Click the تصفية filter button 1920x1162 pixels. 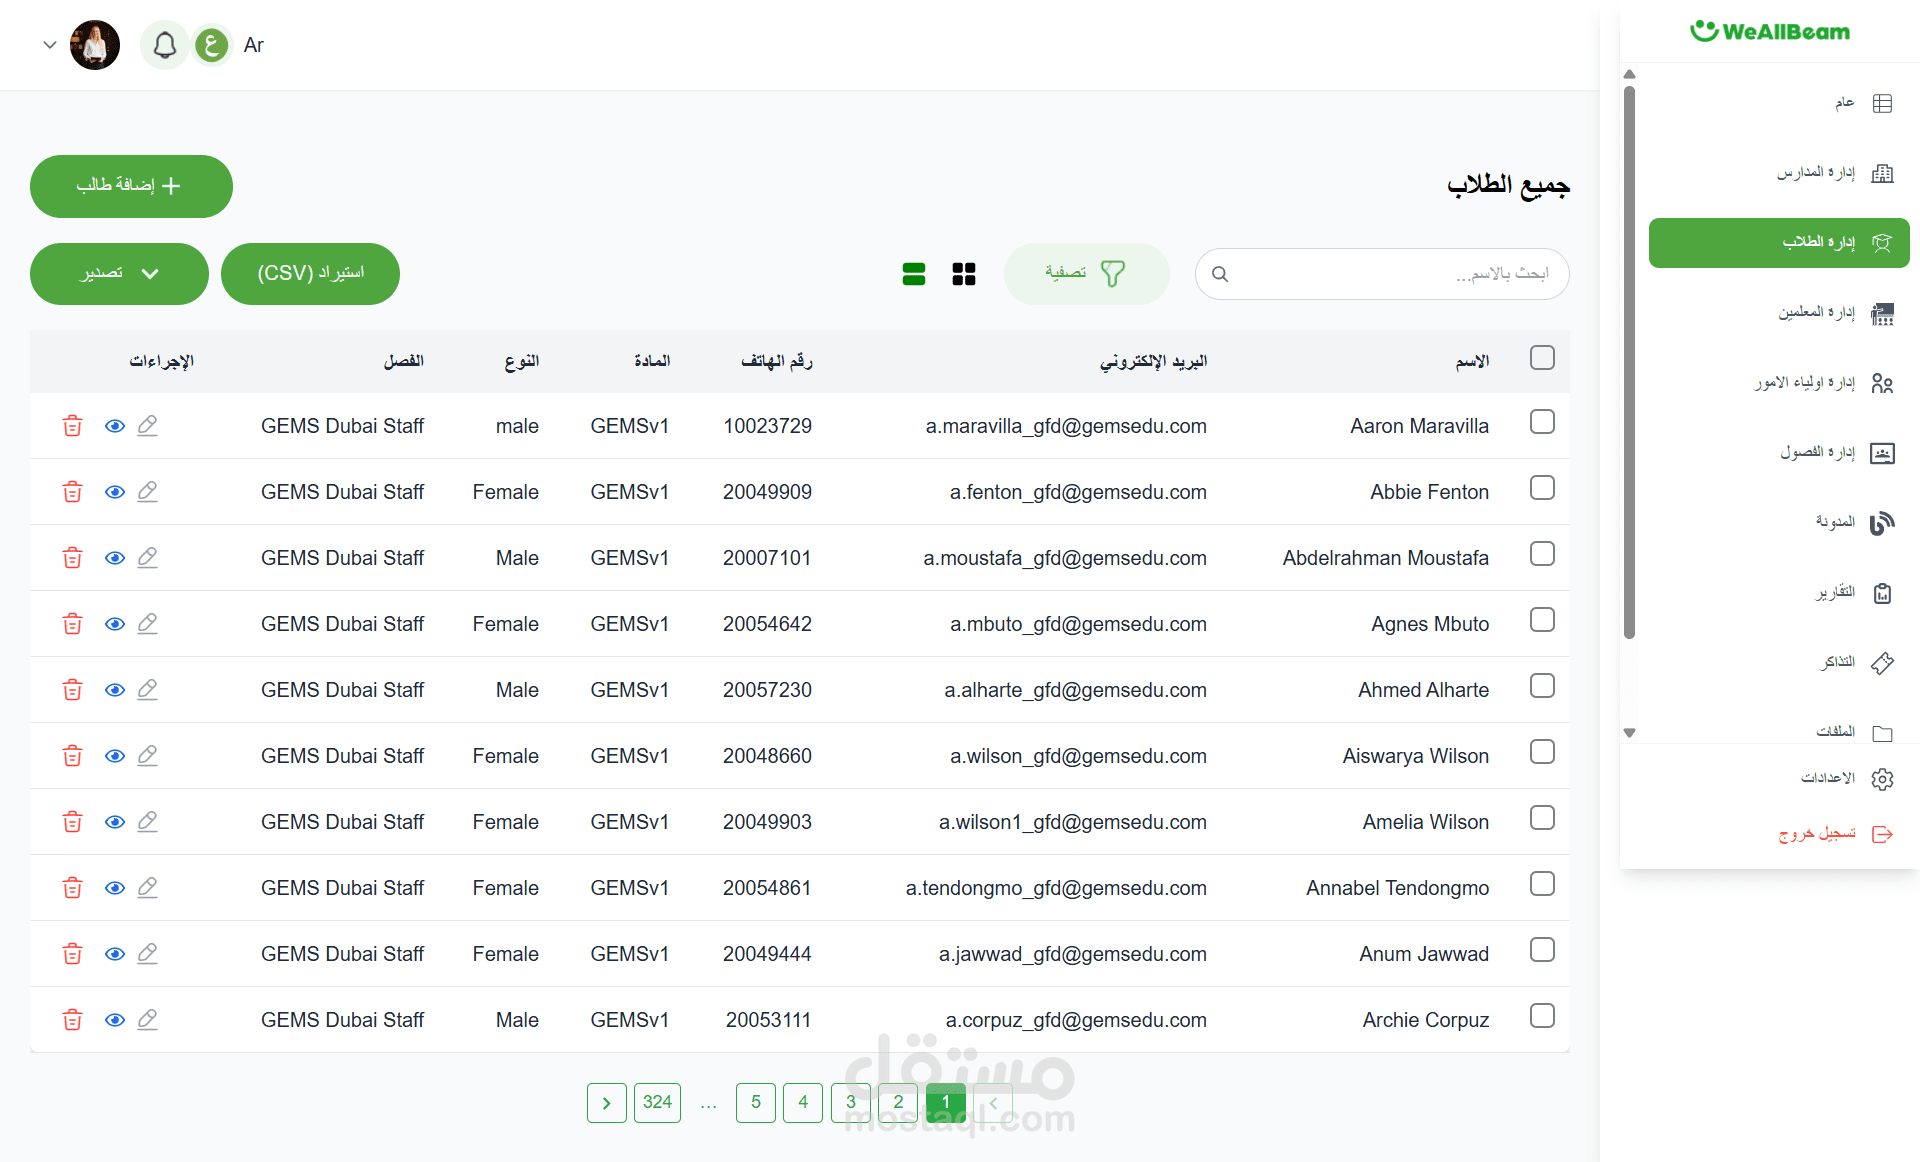click(x=1086, y=274)
